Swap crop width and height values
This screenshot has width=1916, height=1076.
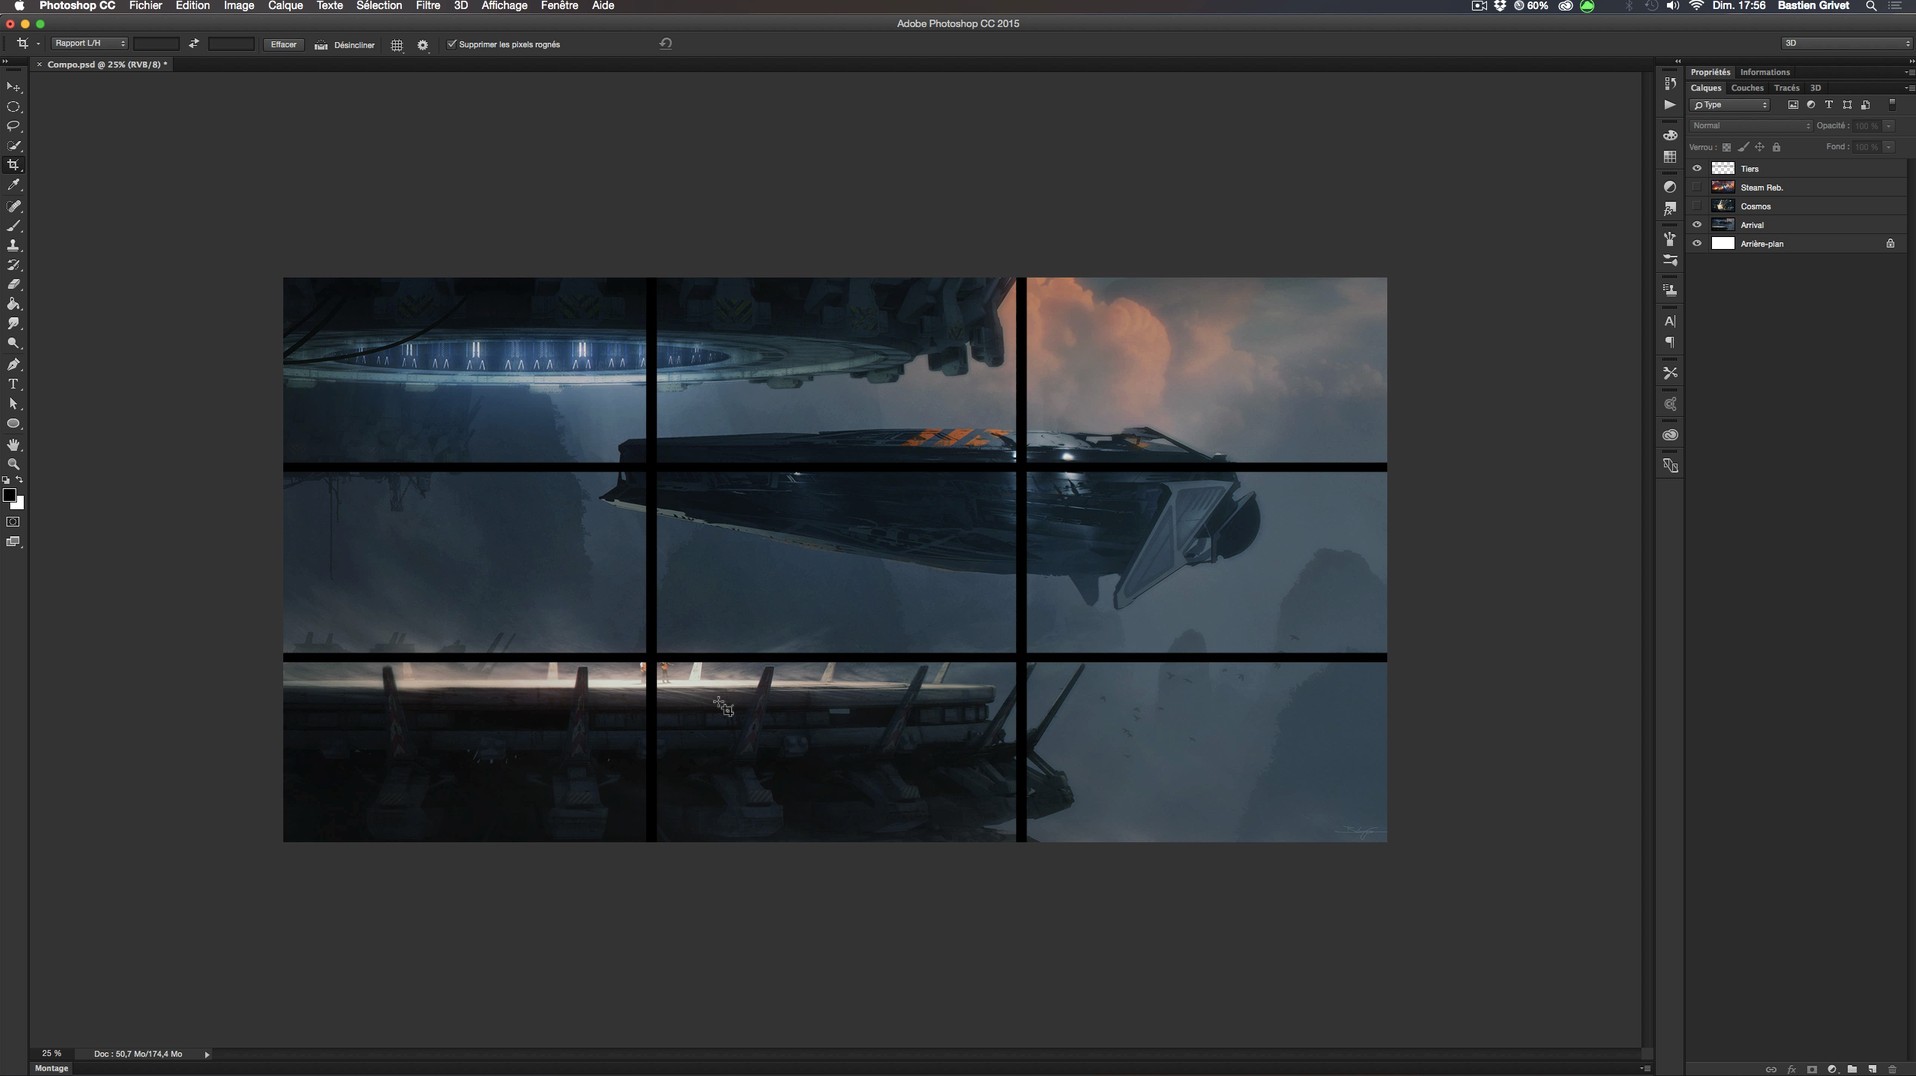click(x=194, y=44)
